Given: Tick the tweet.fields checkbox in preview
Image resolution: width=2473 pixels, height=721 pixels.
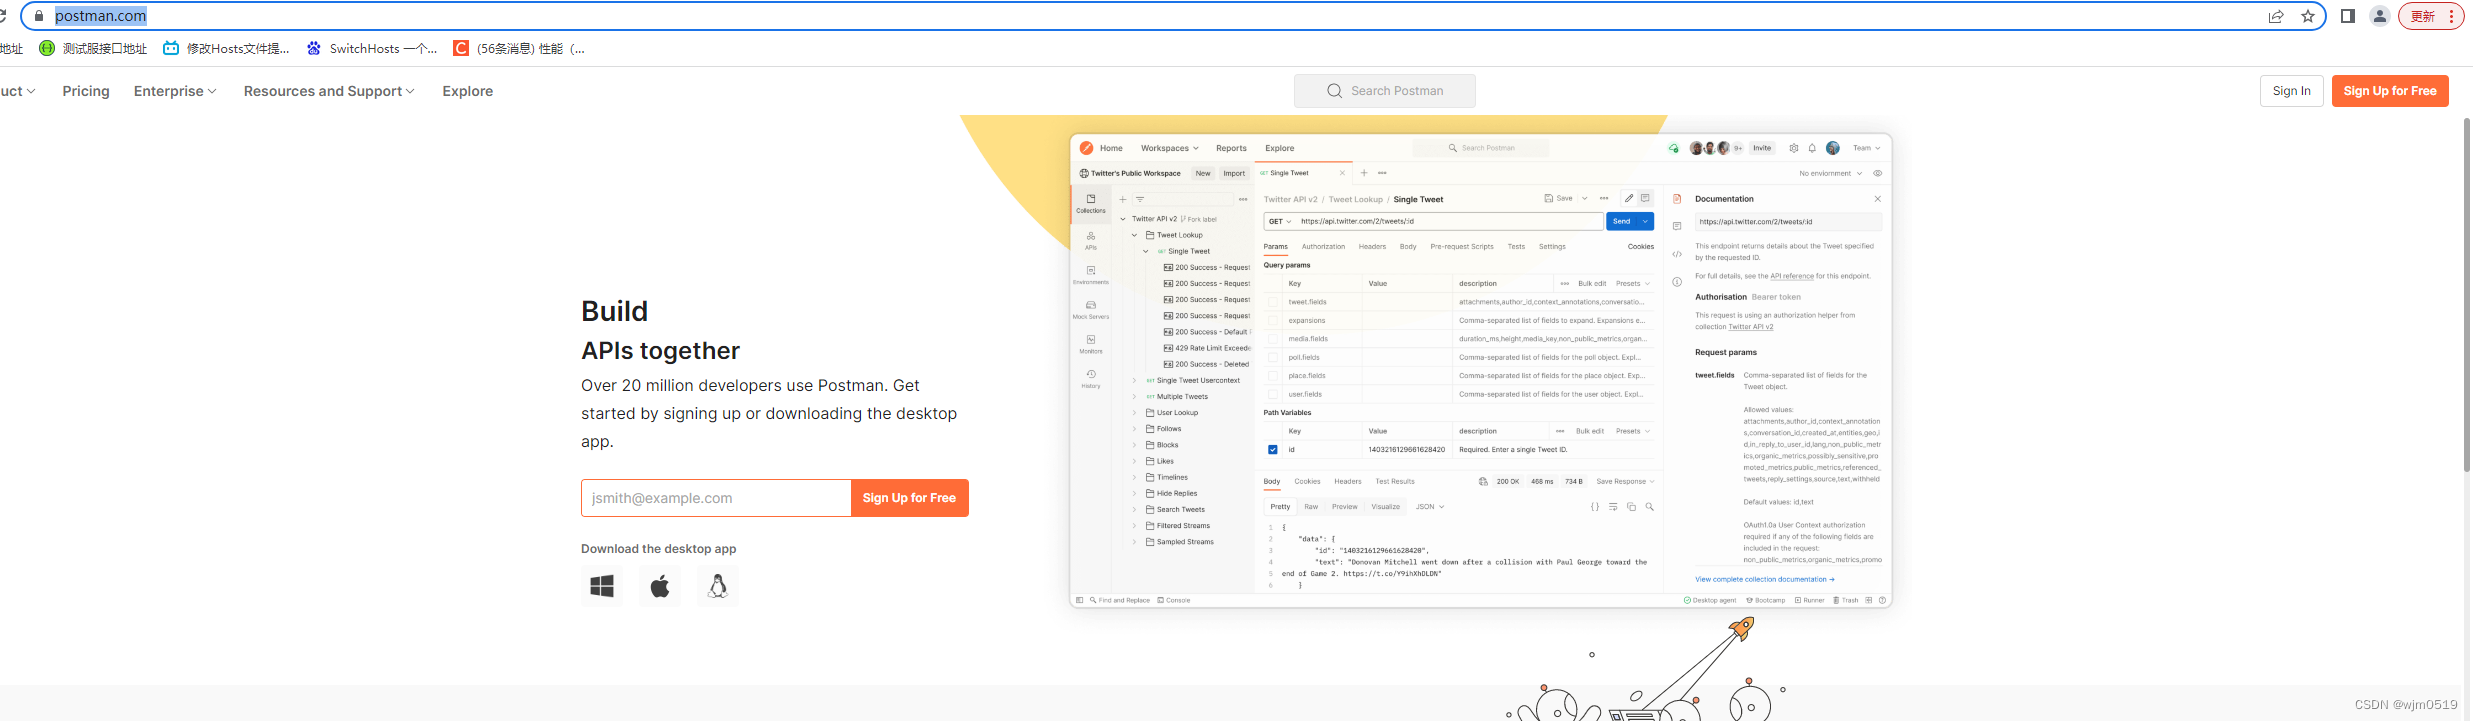Looking at the screenshot, I should pyautogui.click(x=1273, y=302).
